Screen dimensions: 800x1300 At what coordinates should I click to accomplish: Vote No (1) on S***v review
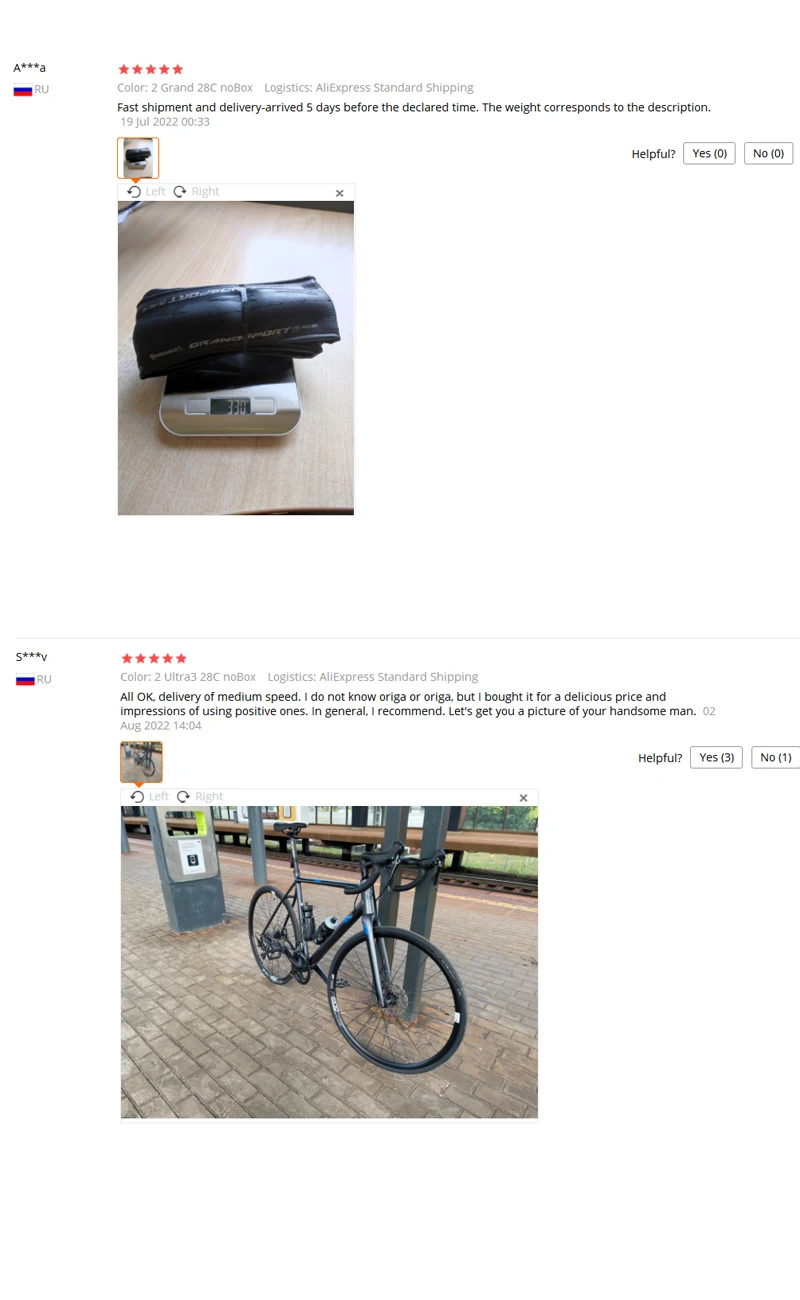point(776,757)
